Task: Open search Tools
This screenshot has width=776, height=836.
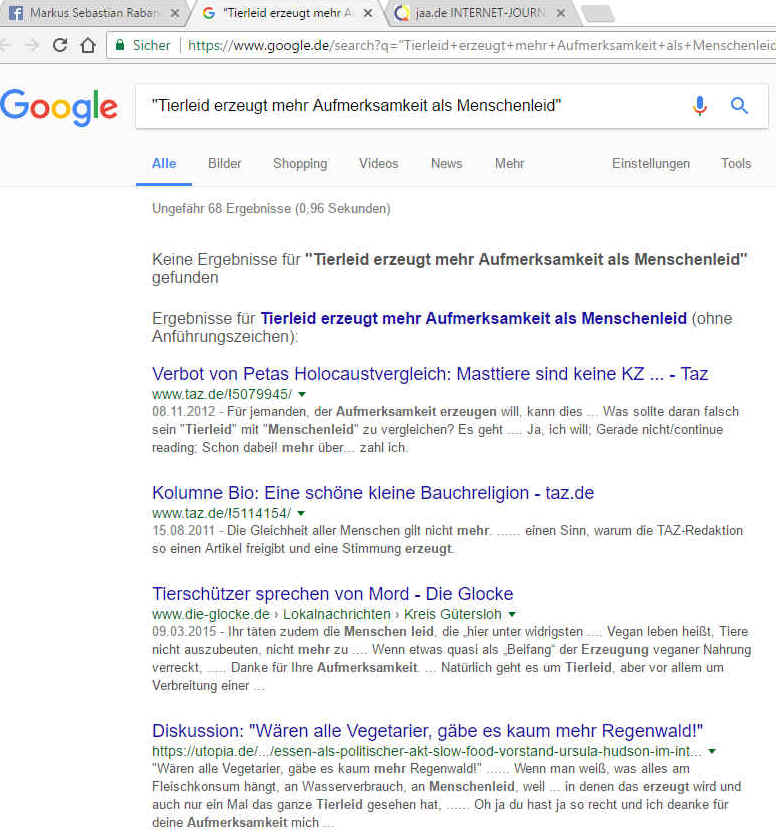Action: 736,164
